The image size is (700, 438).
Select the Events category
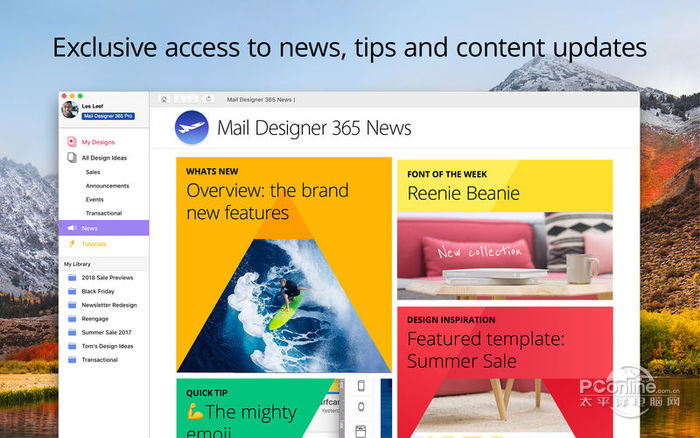coord(95,200)
